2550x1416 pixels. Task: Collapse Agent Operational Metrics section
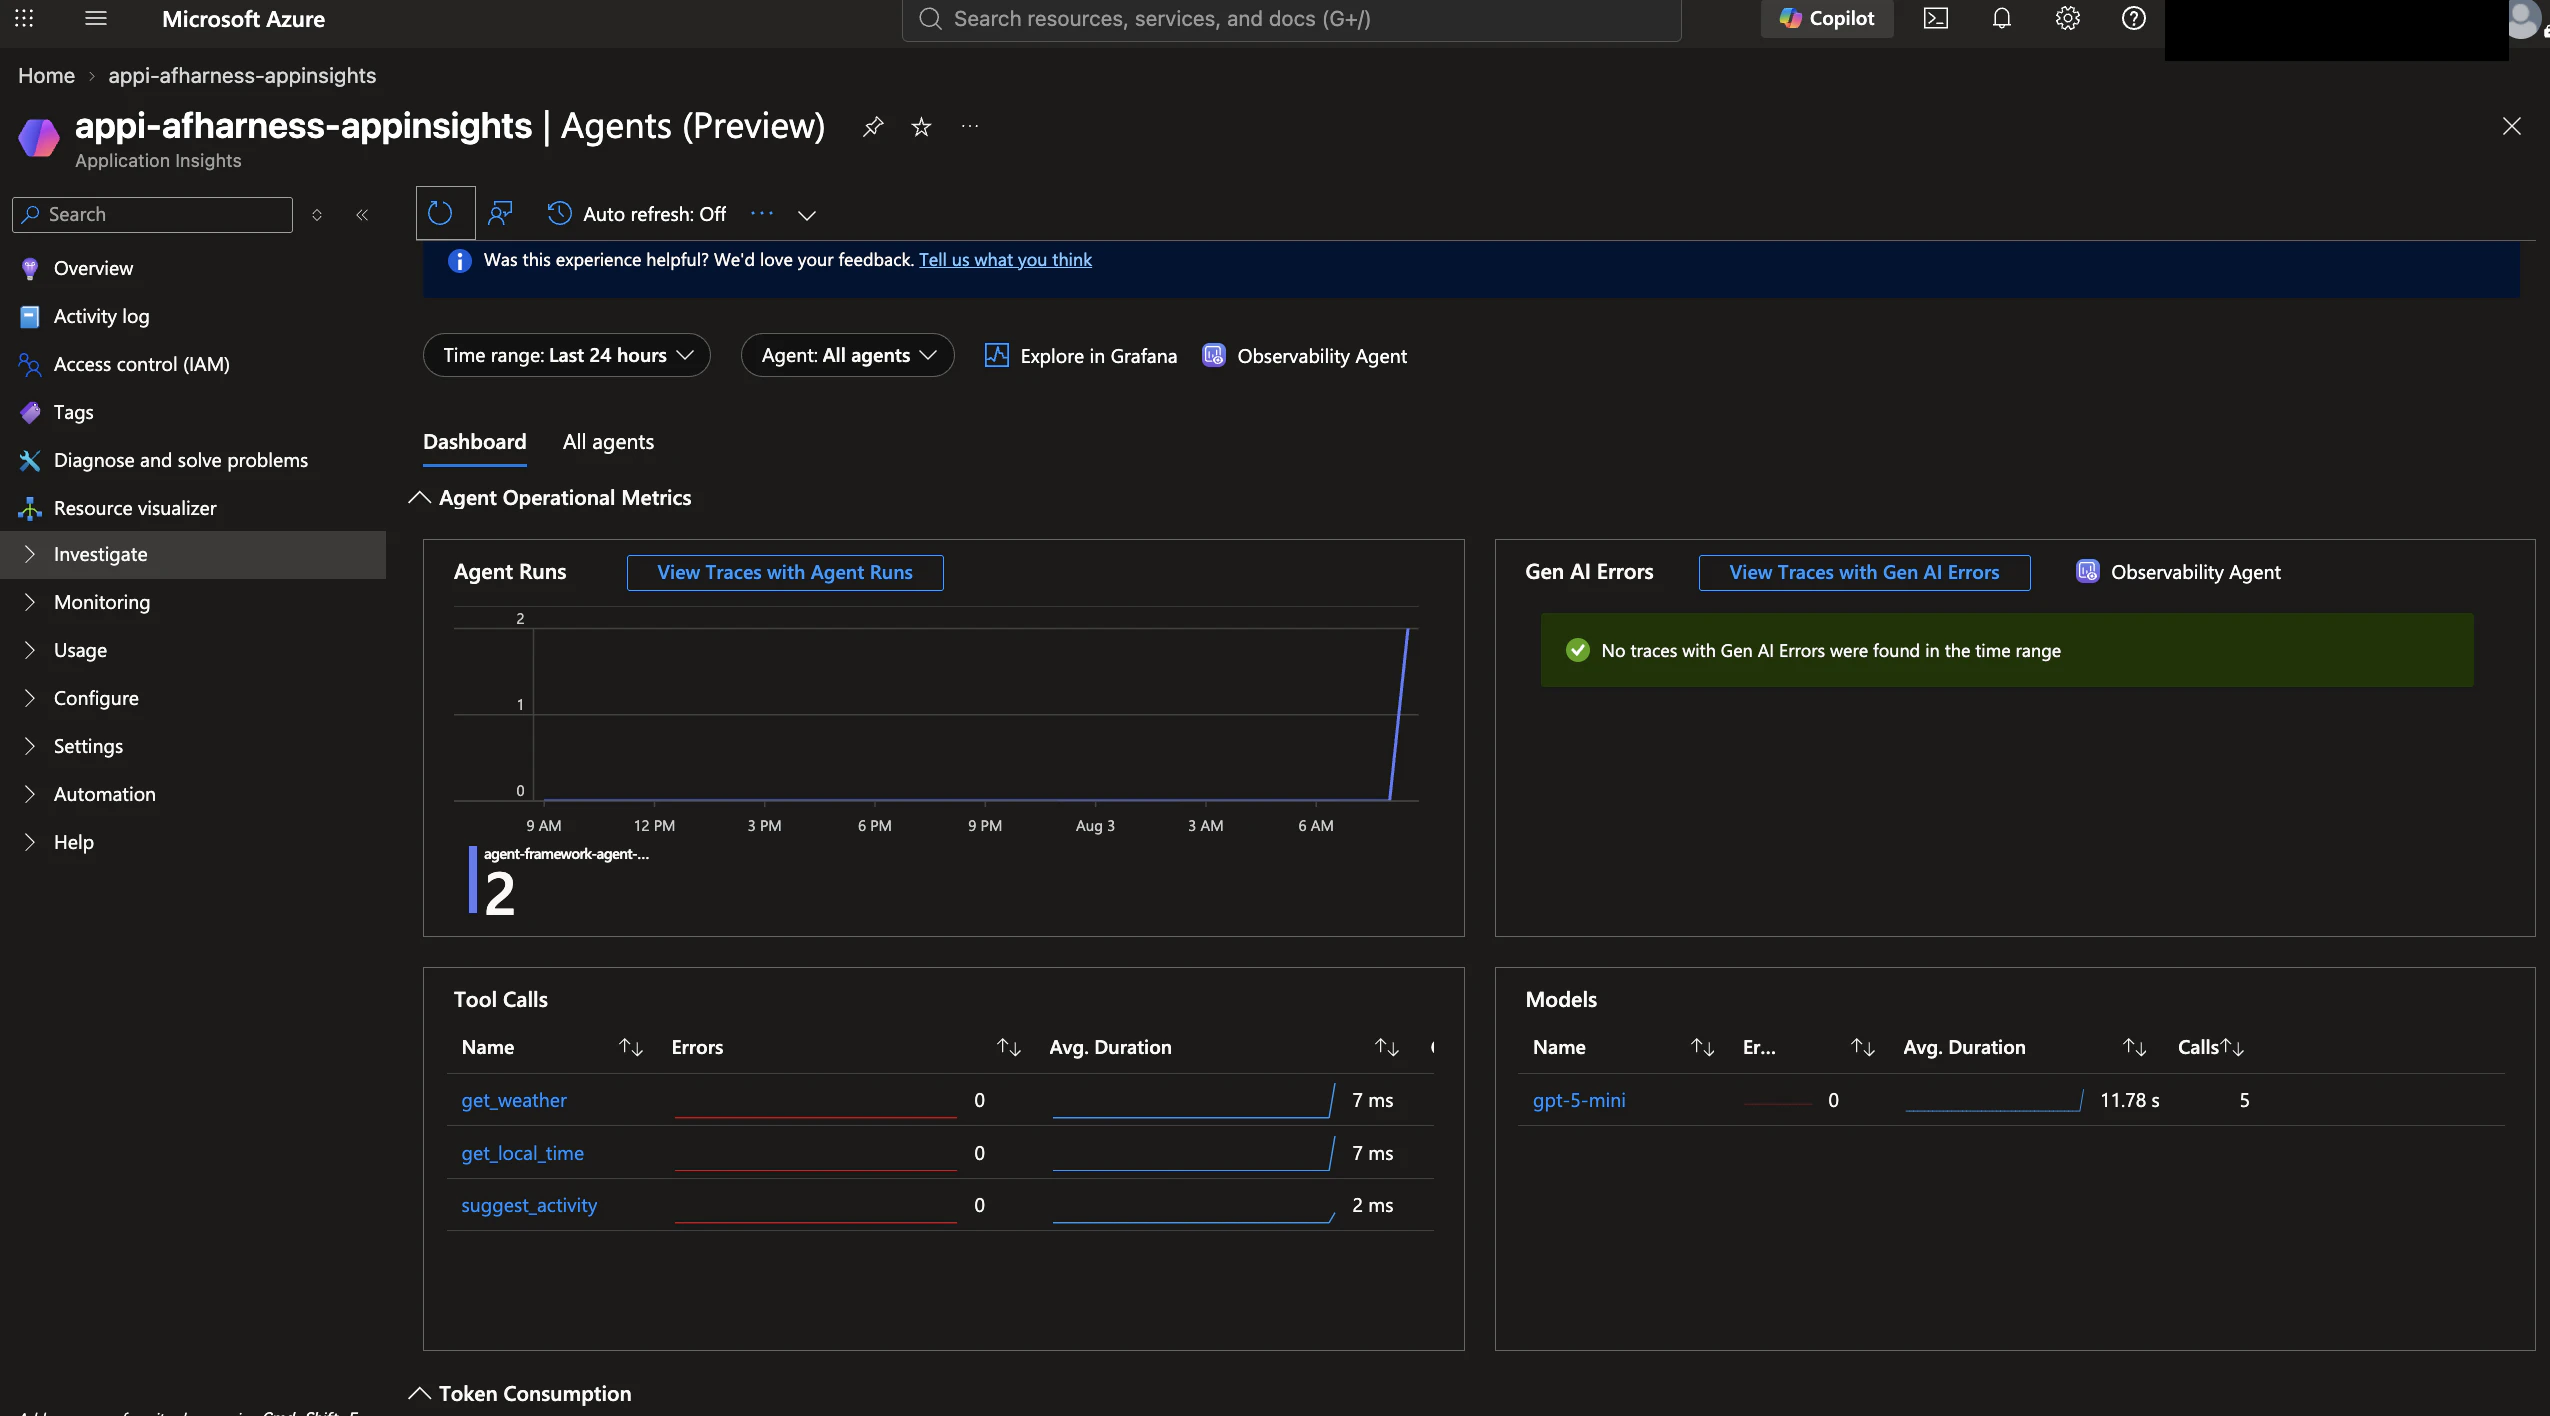[420, 498]
